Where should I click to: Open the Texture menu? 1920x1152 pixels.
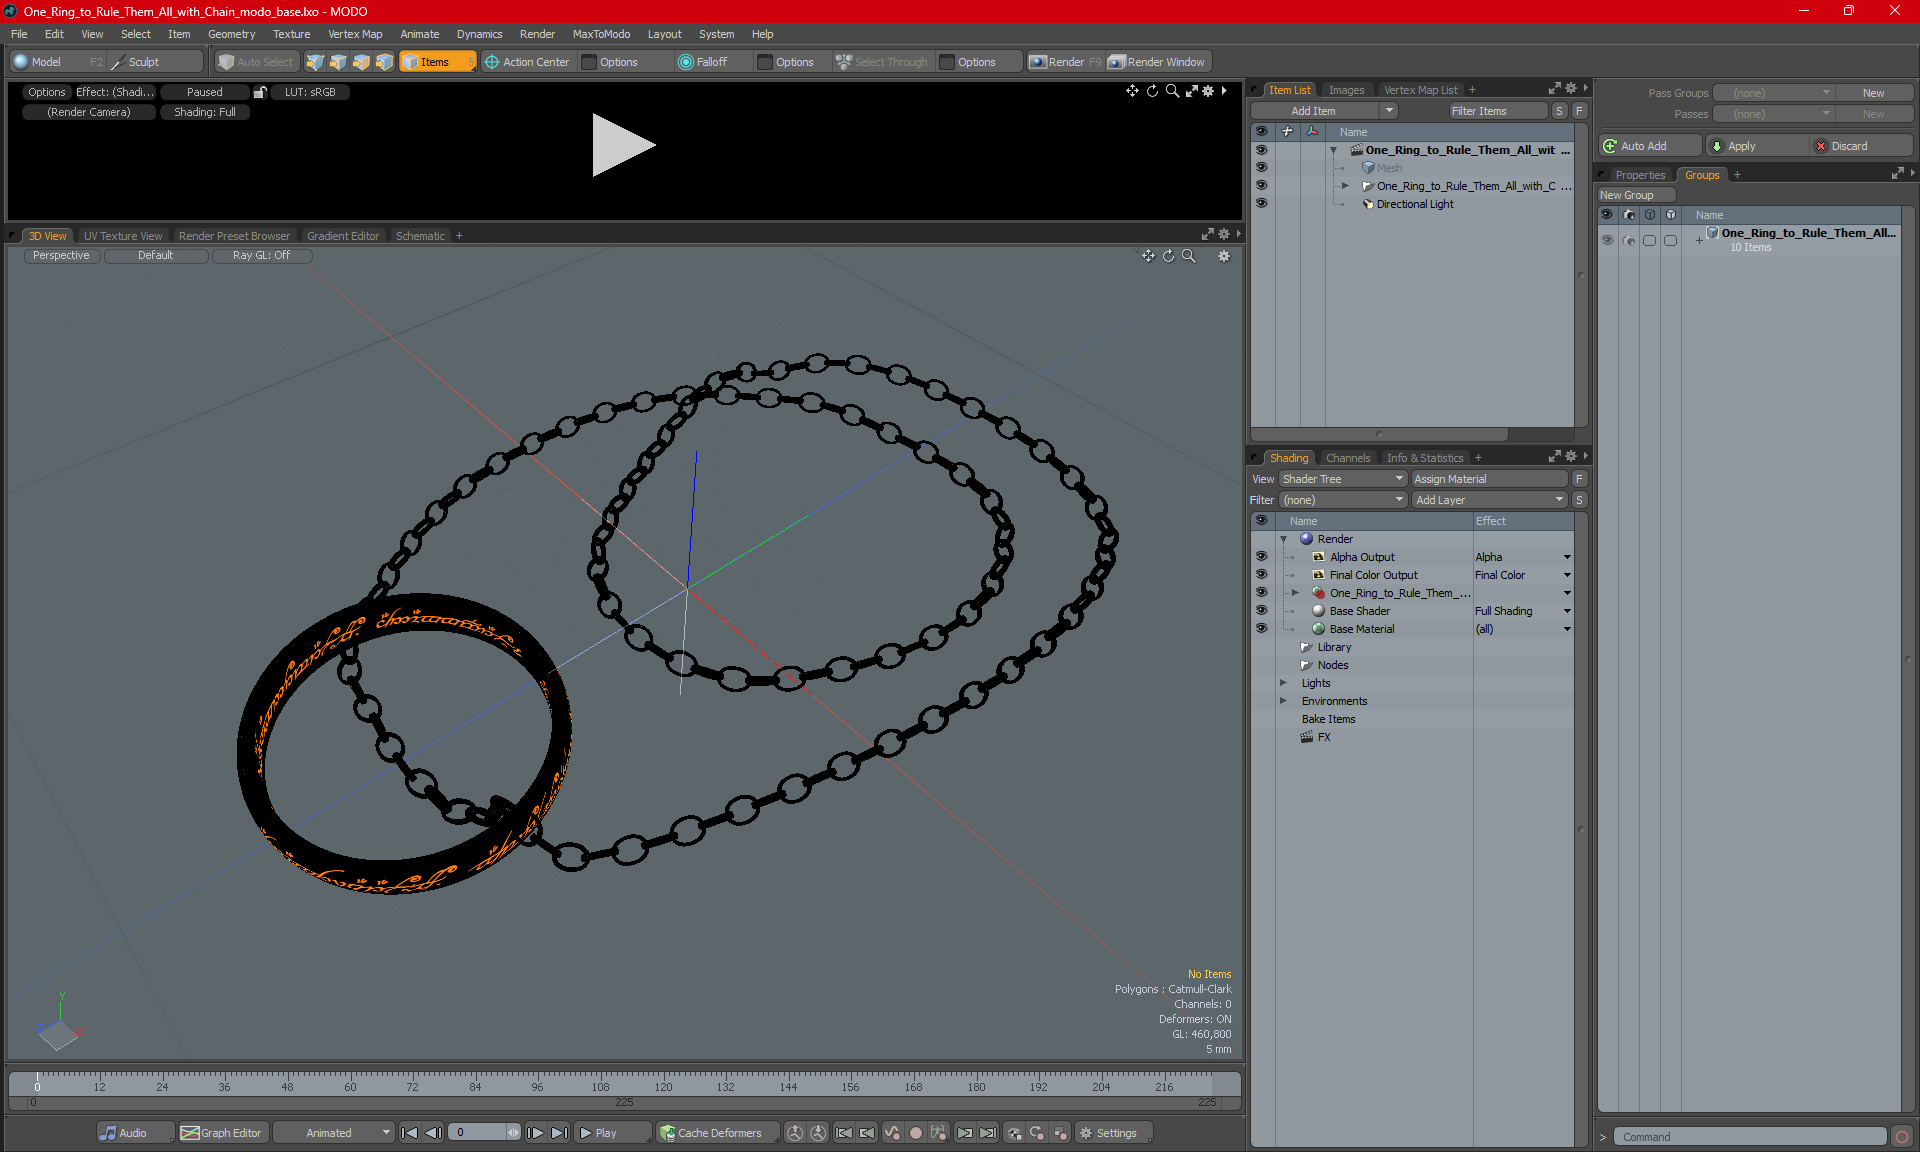291,34
